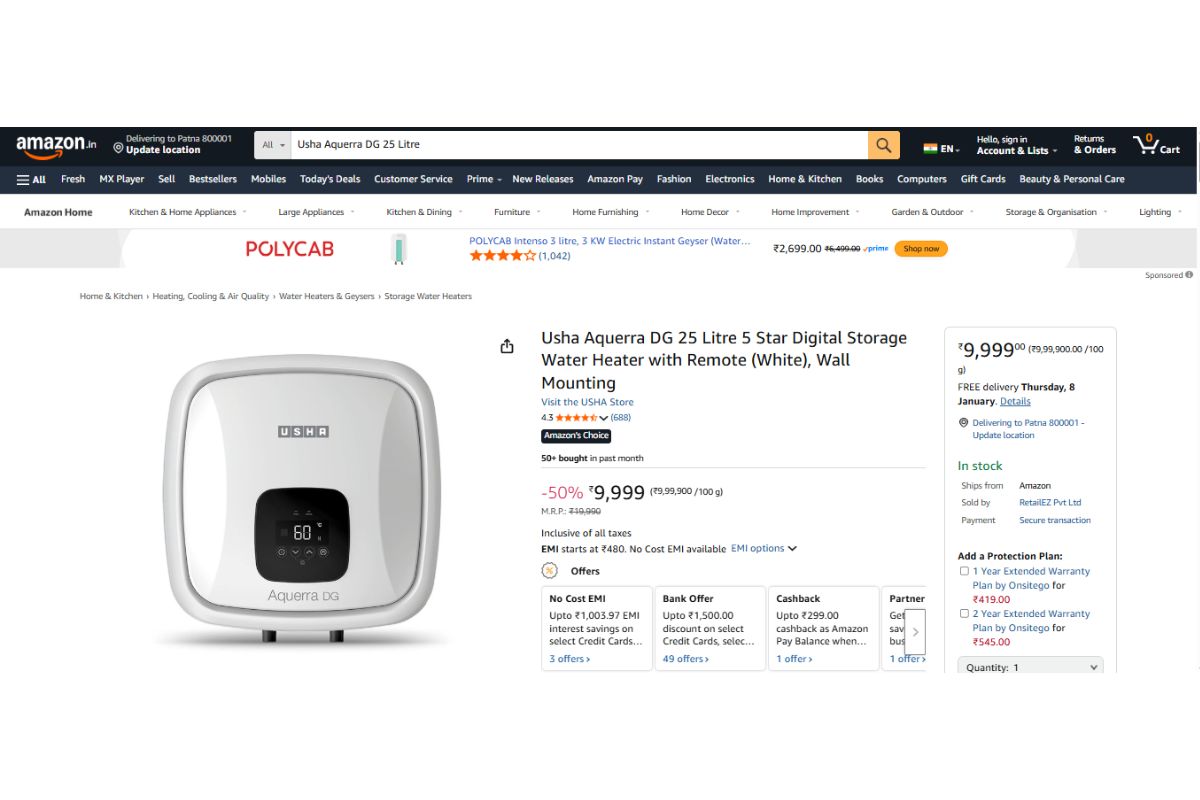Open the All search category dropdown

(x=272, y=145)
